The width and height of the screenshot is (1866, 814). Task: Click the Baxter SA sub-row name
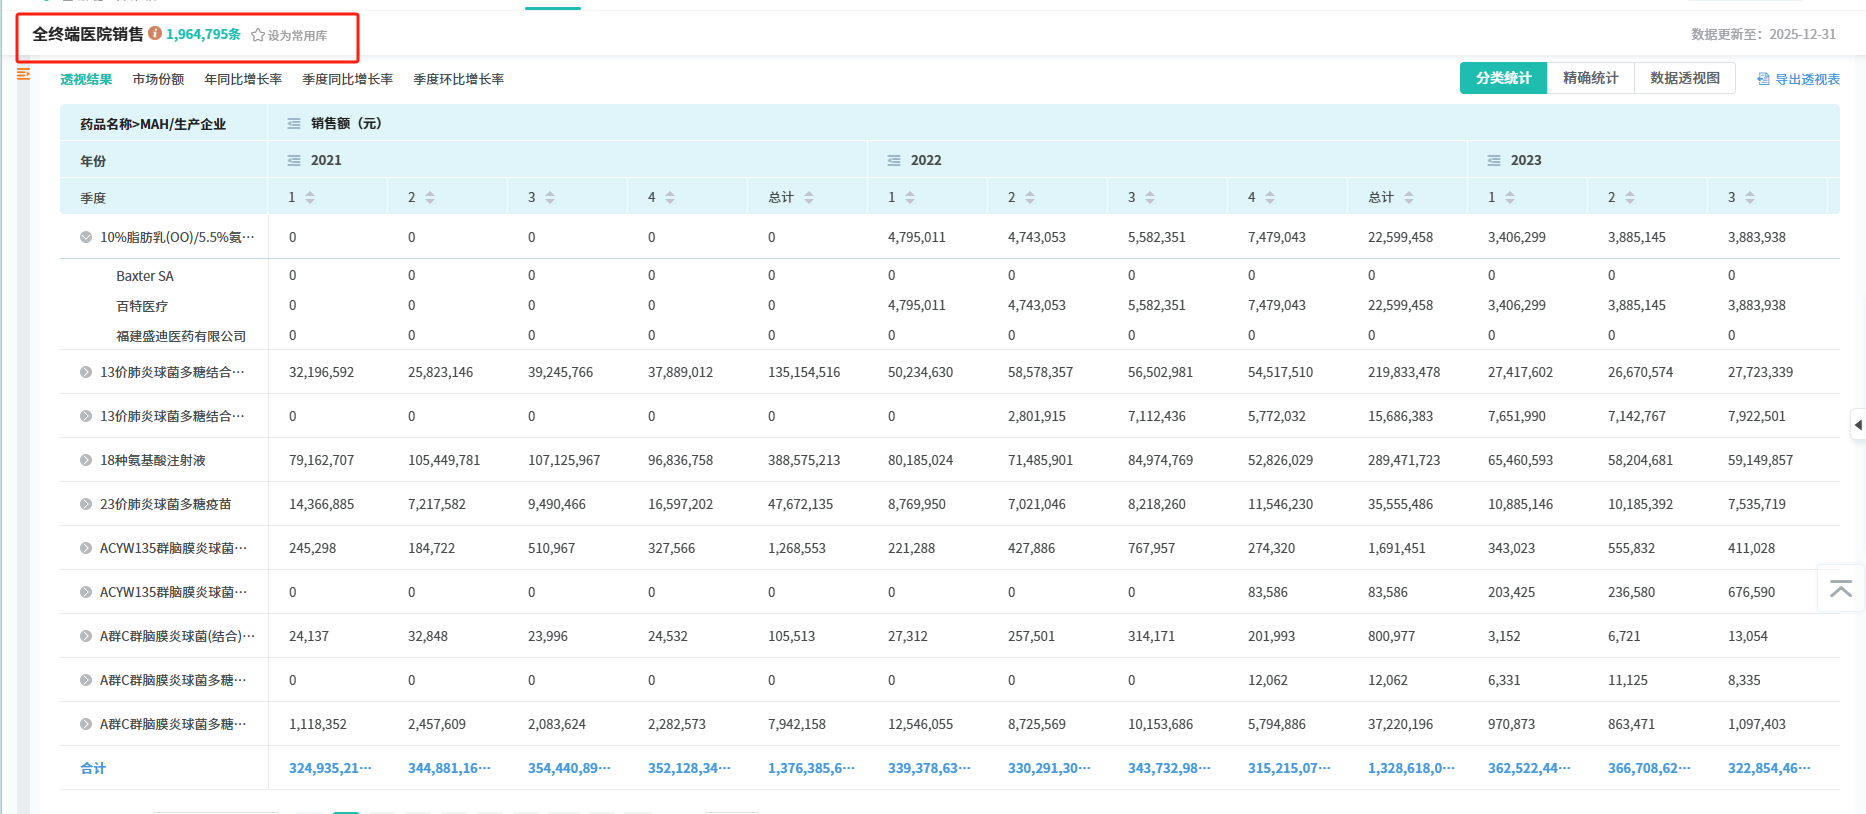click(145, 276)
